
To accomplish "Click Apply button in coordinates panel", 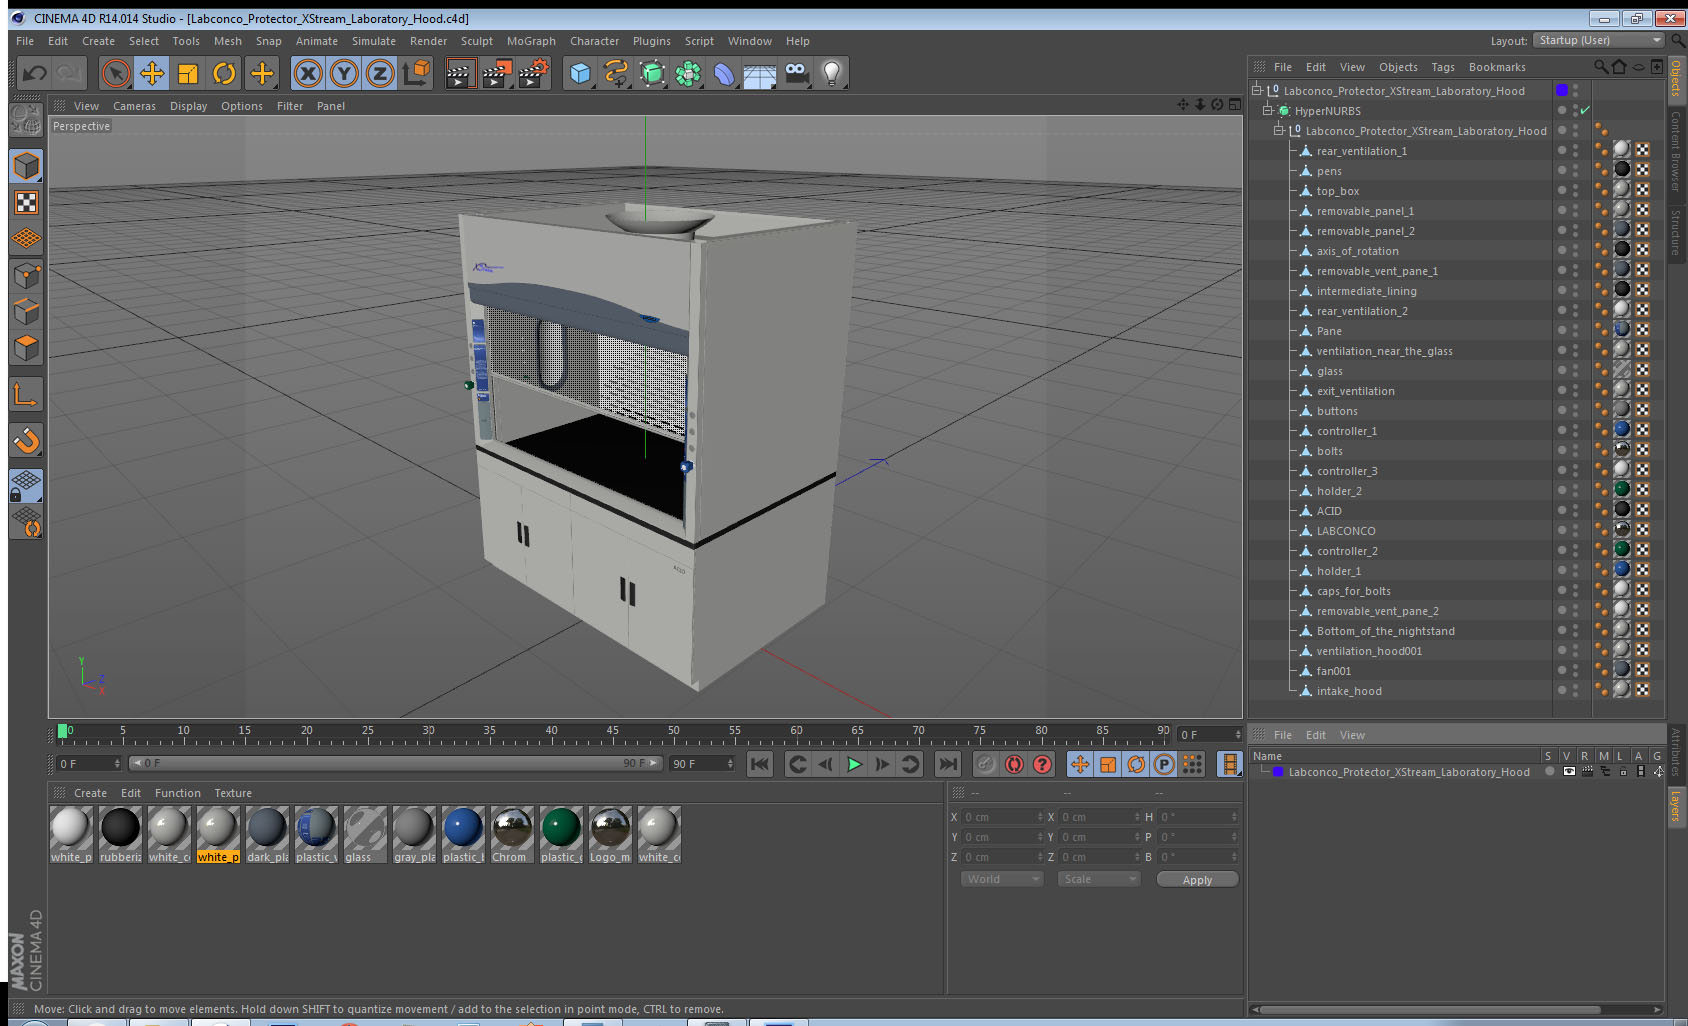I will [1197, 879].
